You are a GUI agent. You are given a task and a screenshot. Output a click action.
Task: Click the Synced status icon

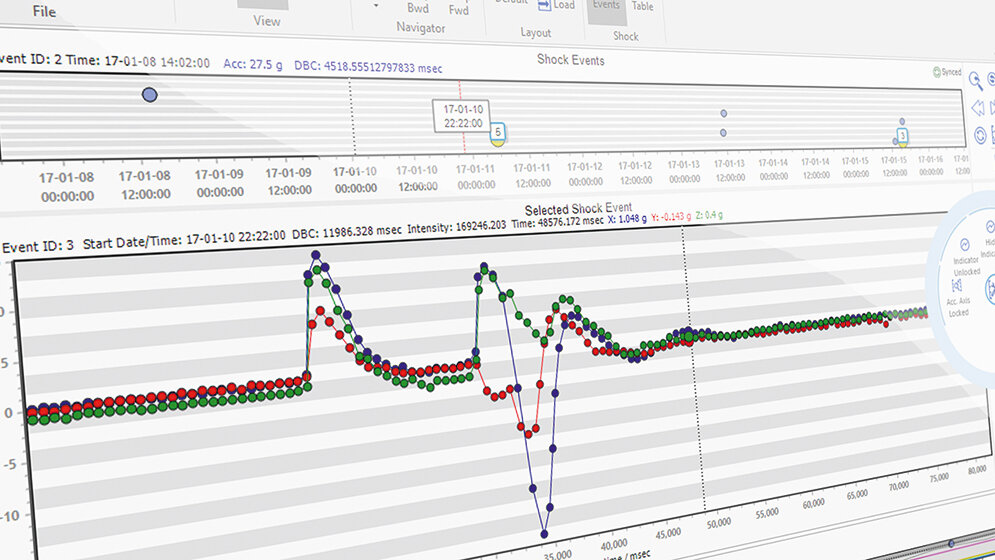[937, 72]
